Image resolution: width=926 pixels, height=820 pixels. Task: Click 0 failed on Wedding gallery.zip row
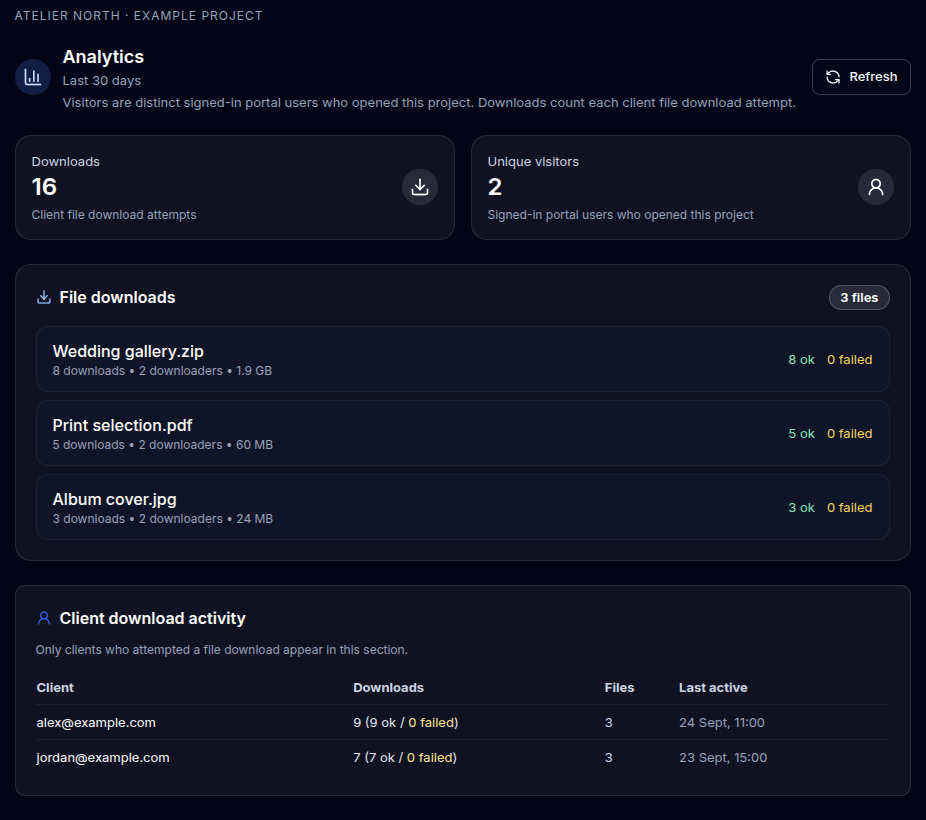coord(849,360)
